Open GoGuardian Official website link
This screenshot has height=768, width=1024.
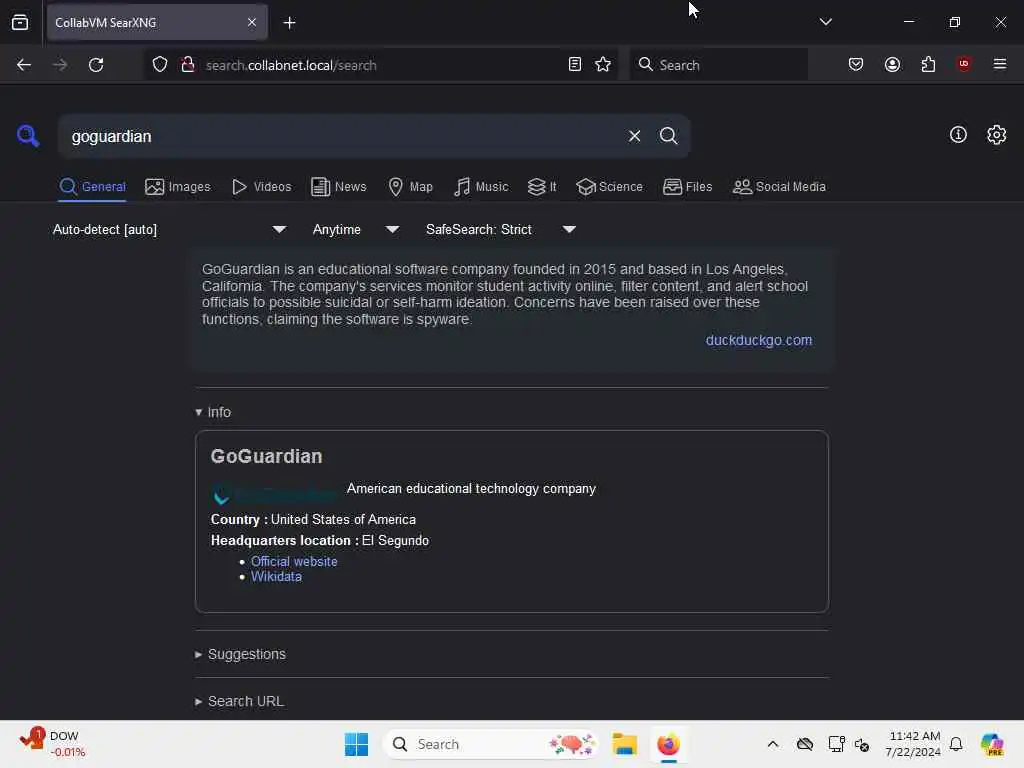(294, 562)
